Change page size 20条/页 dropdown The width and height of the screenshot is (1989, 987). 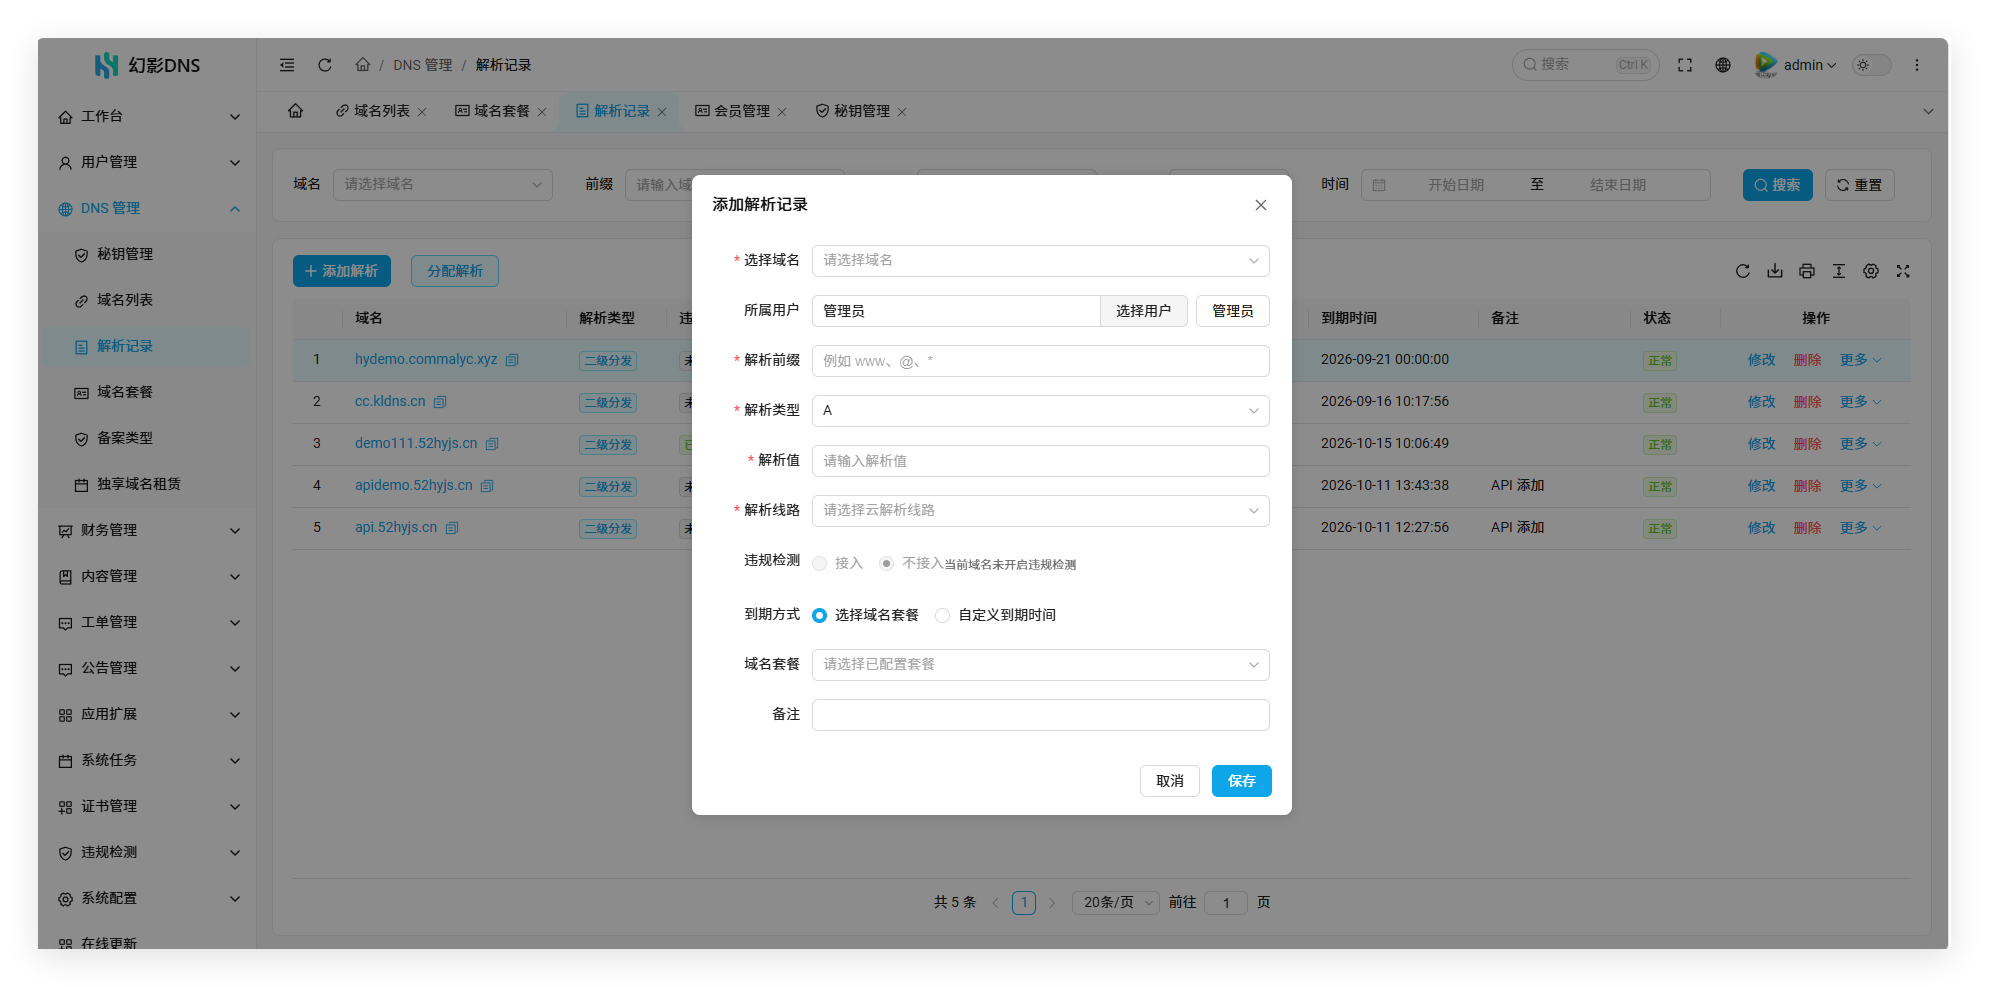coord(1116,903)
